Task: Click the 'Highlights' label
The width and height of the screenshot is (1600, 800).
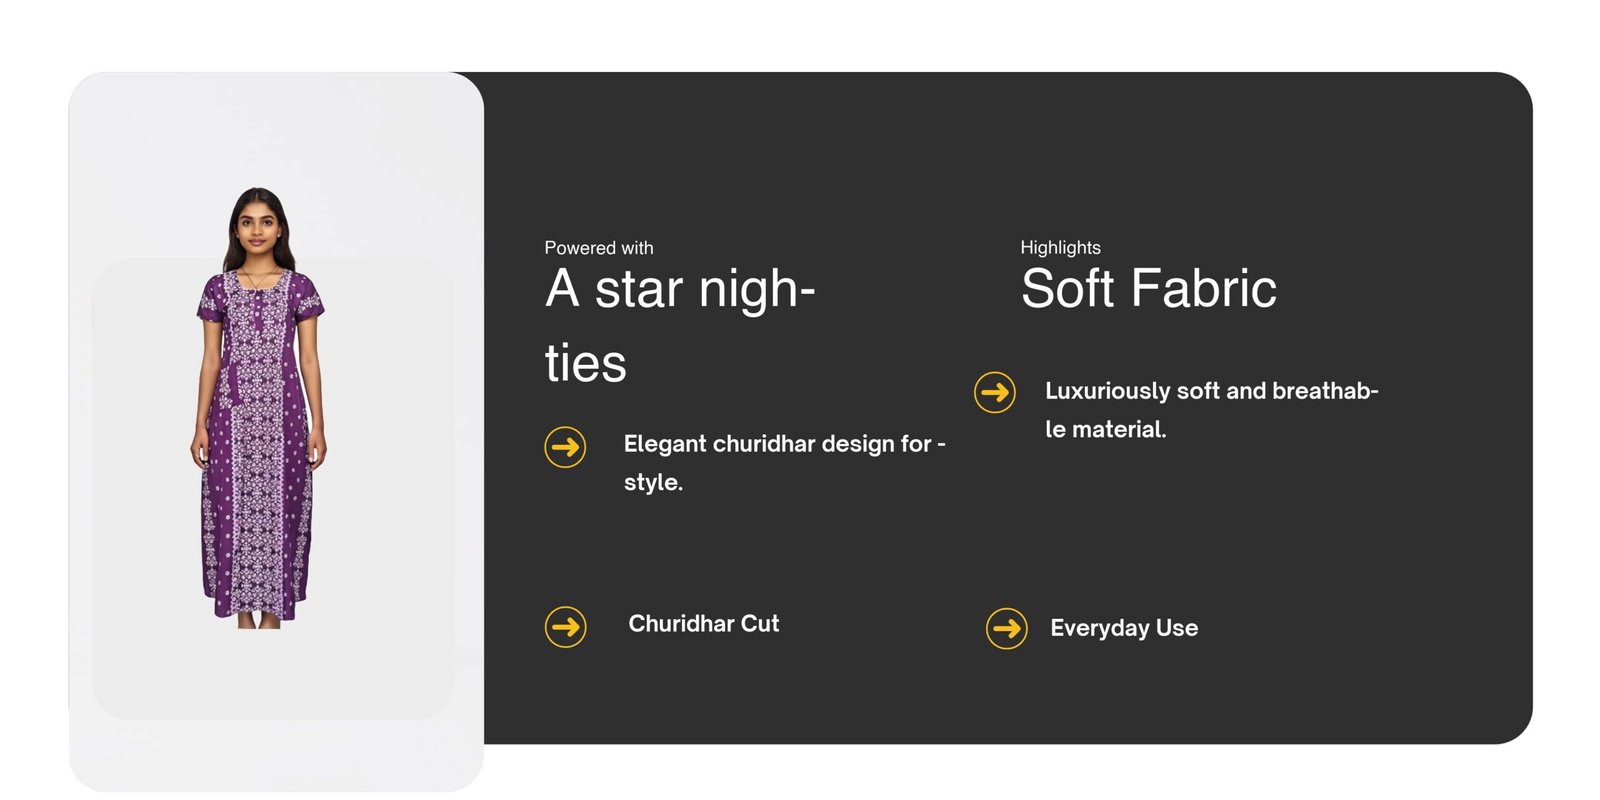Action: [1060, 248]
